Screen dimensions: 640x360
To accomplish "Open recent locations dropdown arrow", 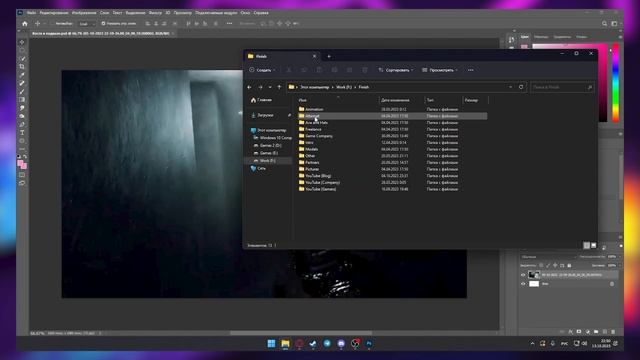I will coord(270,87).
